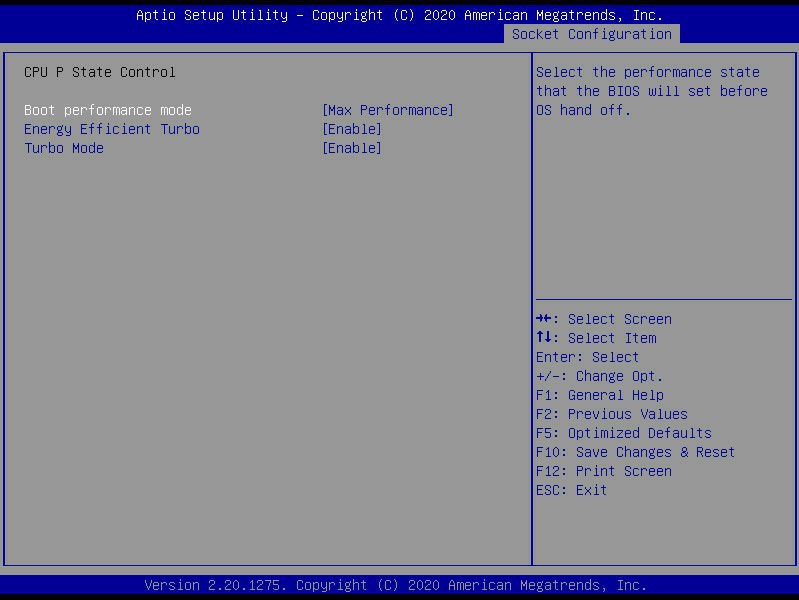Click the CPU P State Control heading

pyautogui.click(x=99, y=72)
